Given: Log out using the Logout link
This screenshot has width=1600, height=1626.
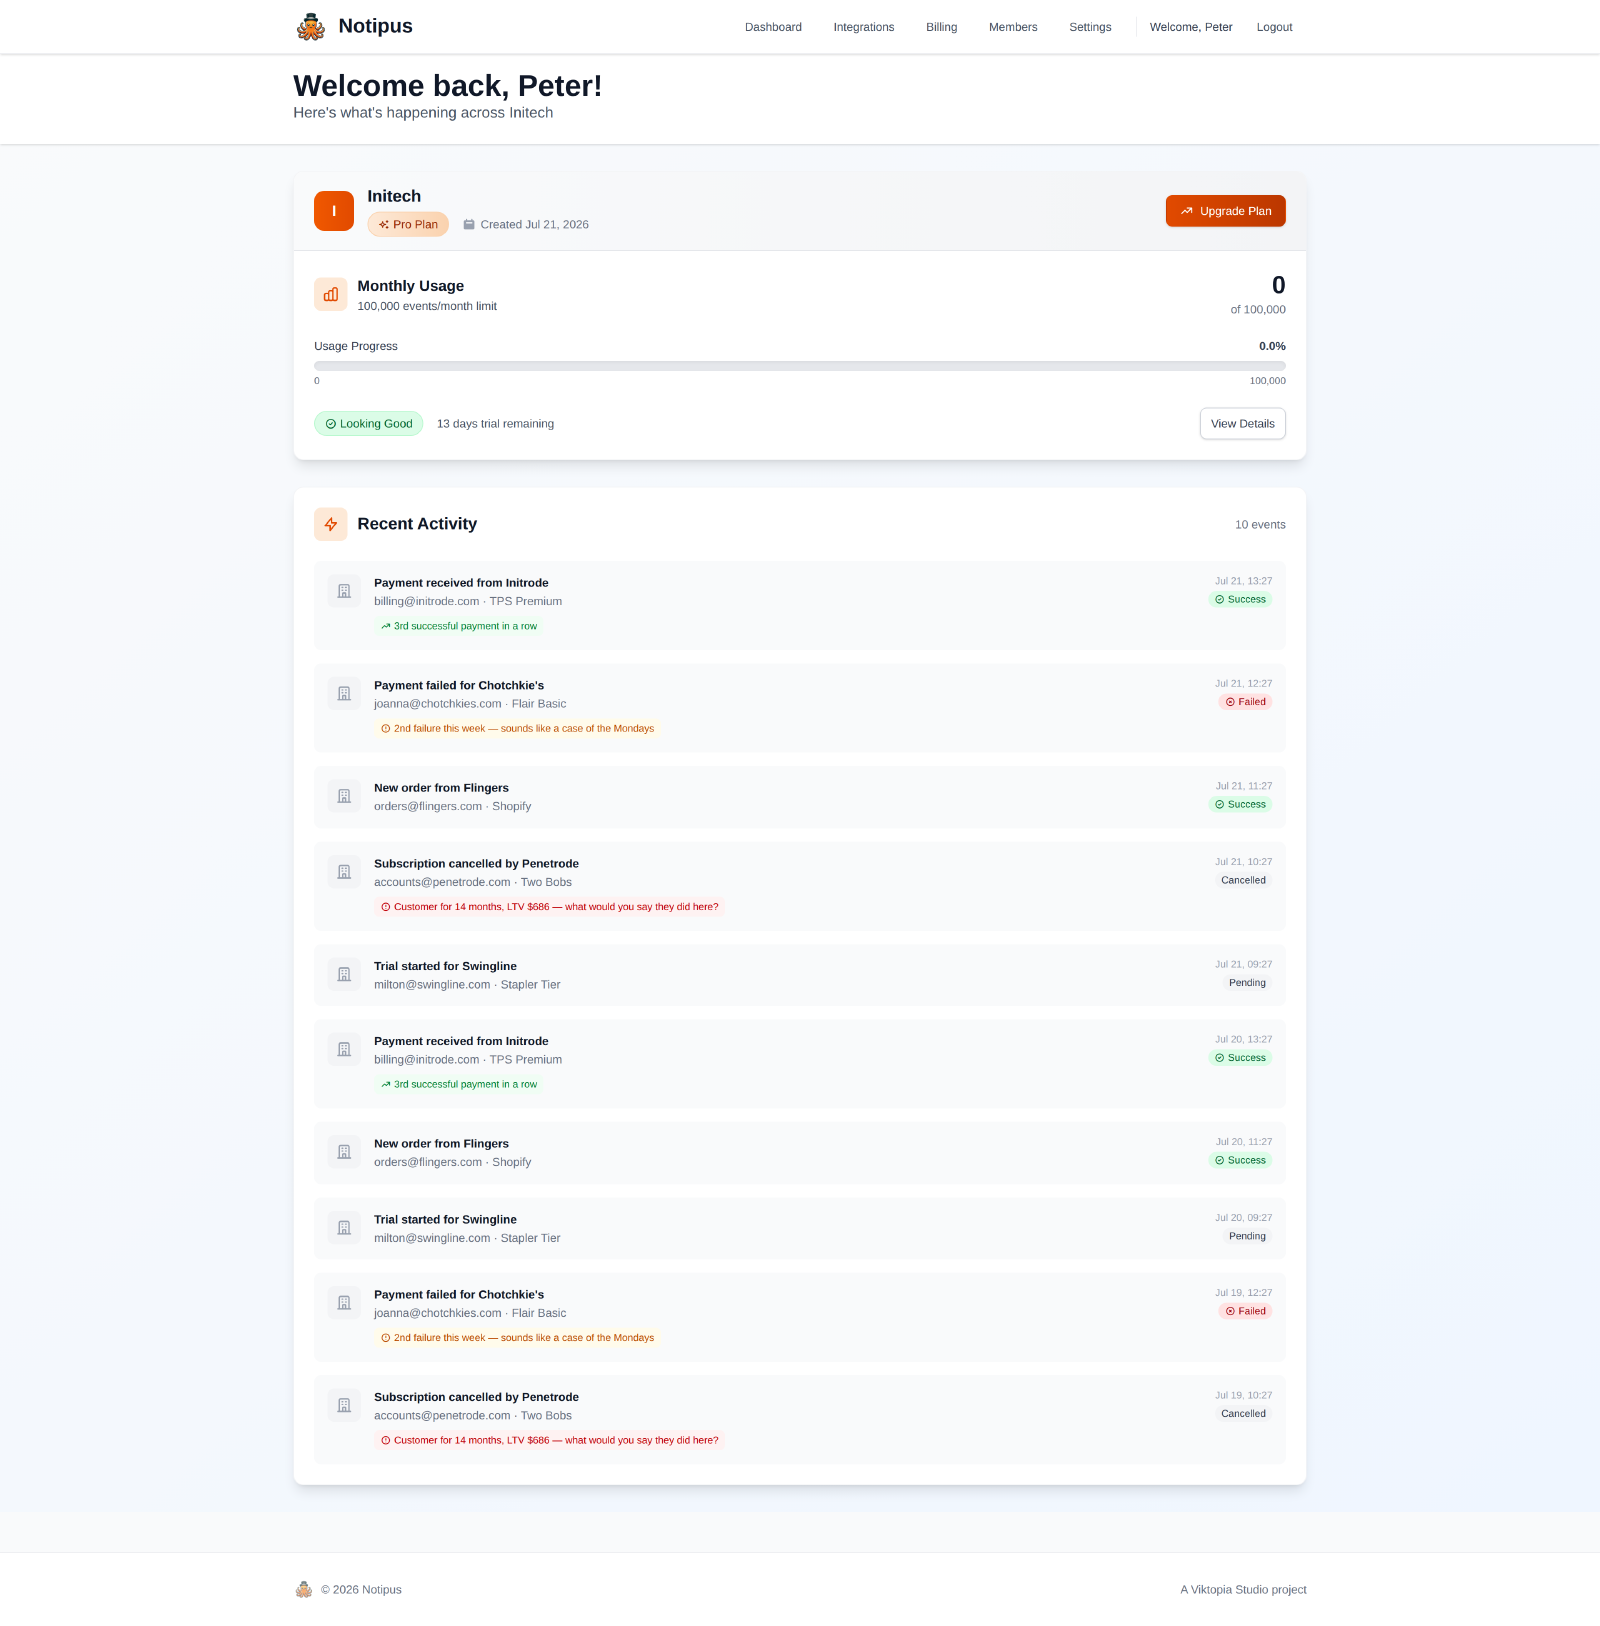Looking at the screenshot, I should click(1275, 27).
